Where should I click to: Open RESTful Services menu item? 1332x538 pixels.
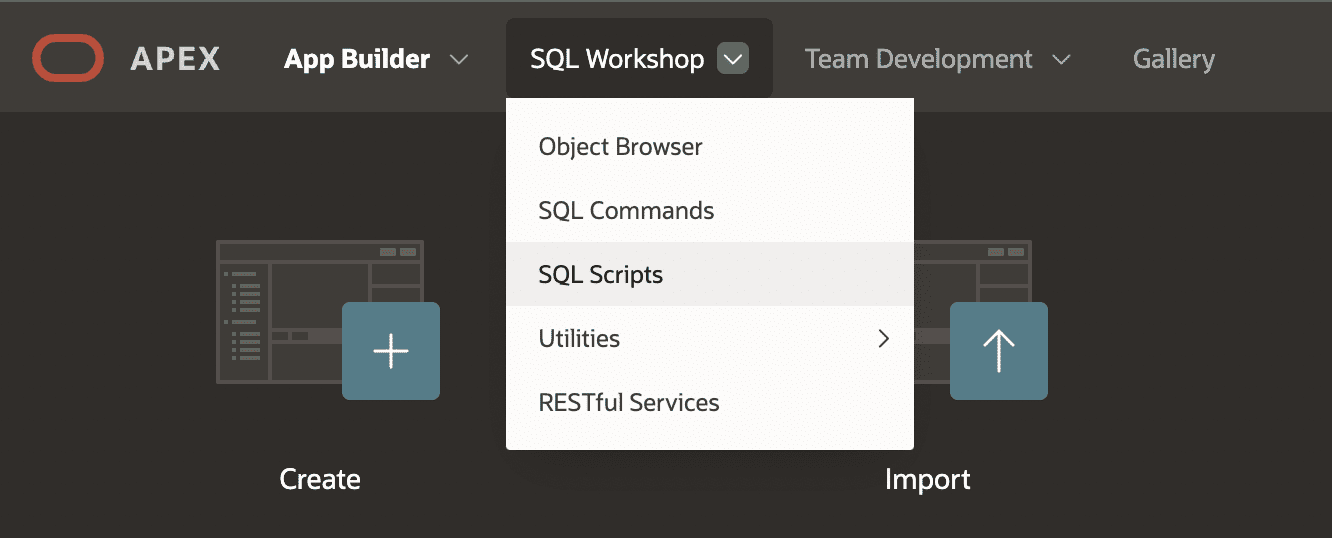click(710, 403)
